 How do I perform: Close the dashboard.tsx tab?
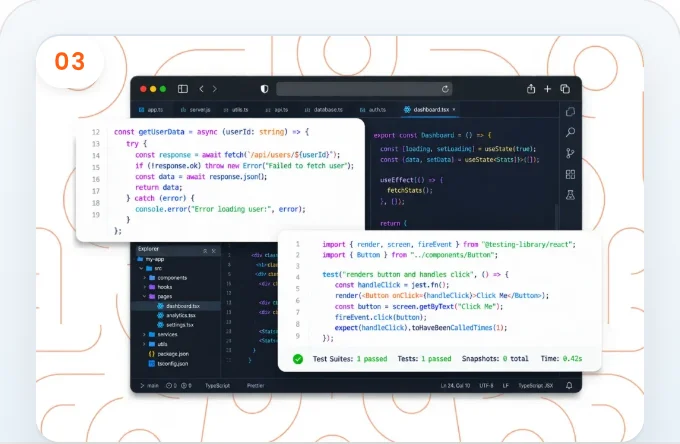pyautogui.click(x=454, y=110)
